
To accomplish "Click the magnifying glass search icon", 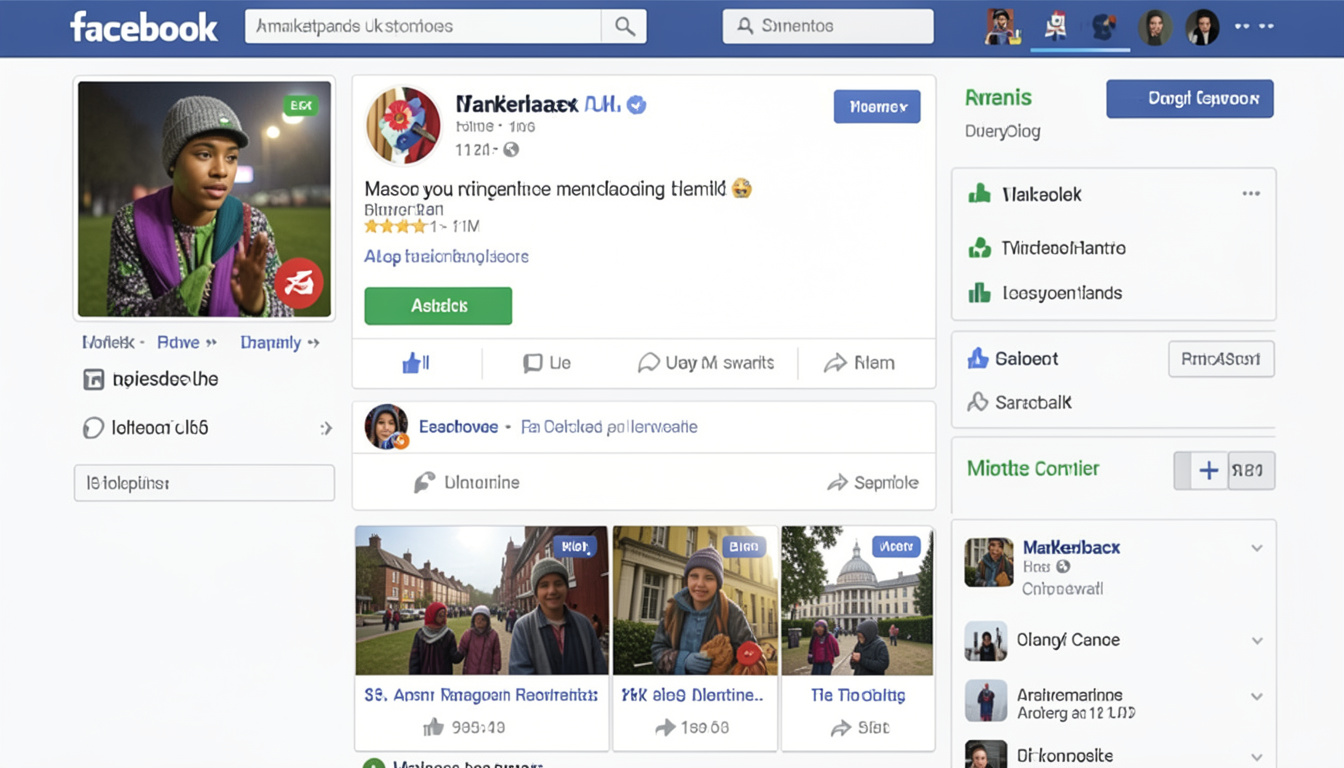I will point(625,27).
